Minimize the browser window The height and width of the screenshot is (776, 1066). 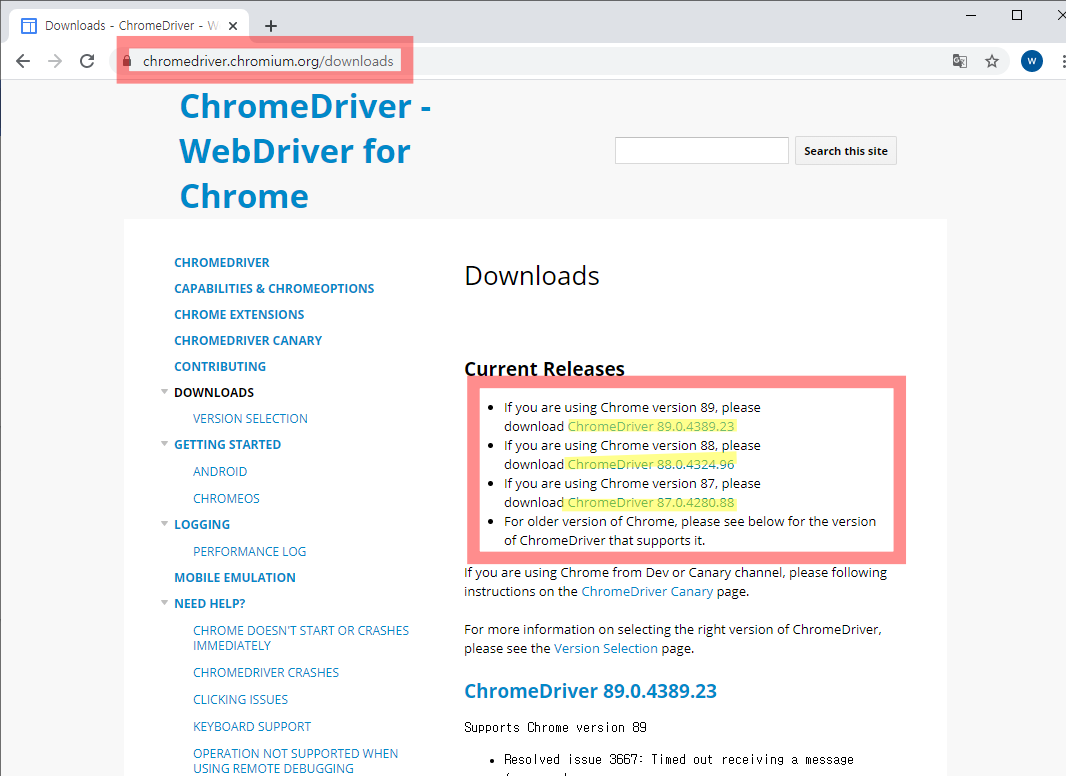(971, 15)
